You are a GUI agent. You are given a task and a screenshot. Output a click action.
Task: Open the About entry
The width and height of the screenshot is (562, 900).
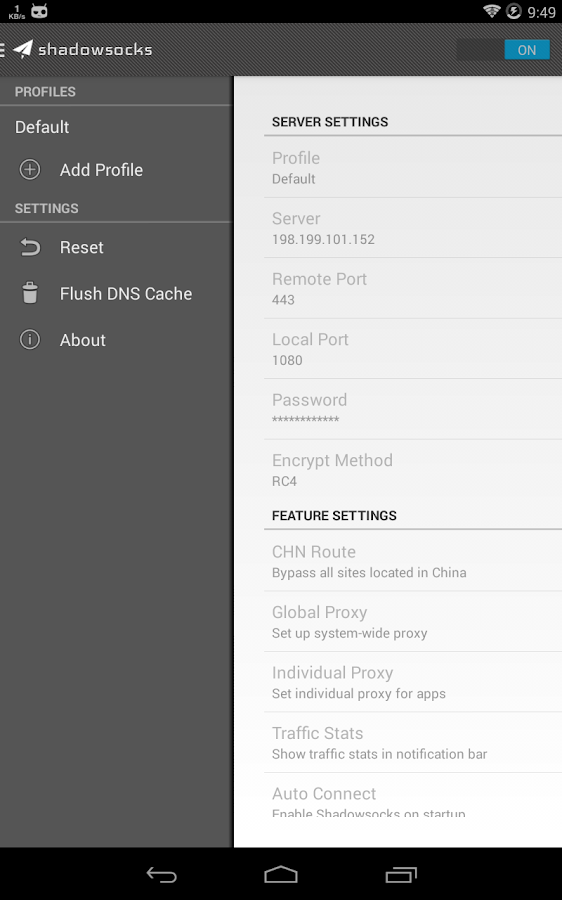coord(116,340)
